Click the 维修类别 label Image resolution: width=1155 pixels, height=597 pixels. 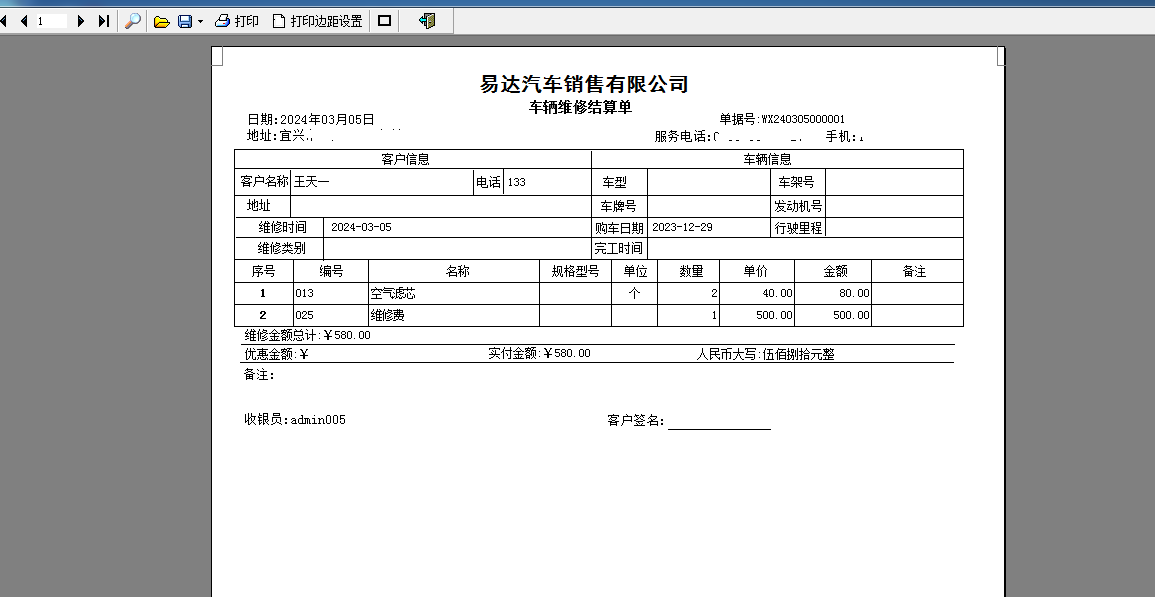tap(281, 248)
